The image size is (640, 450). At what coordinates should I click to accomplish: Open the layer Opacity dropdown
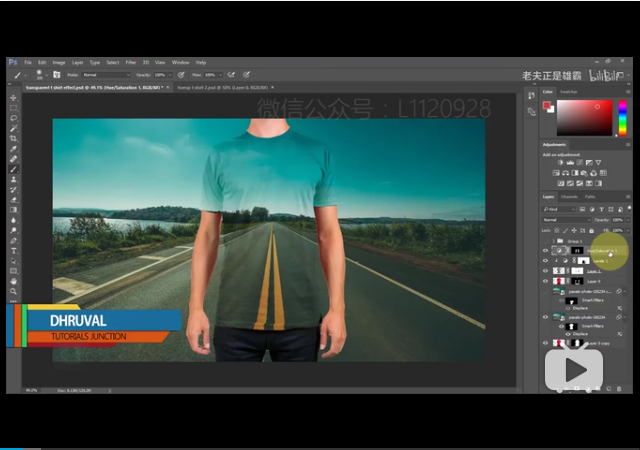(628, 220)
